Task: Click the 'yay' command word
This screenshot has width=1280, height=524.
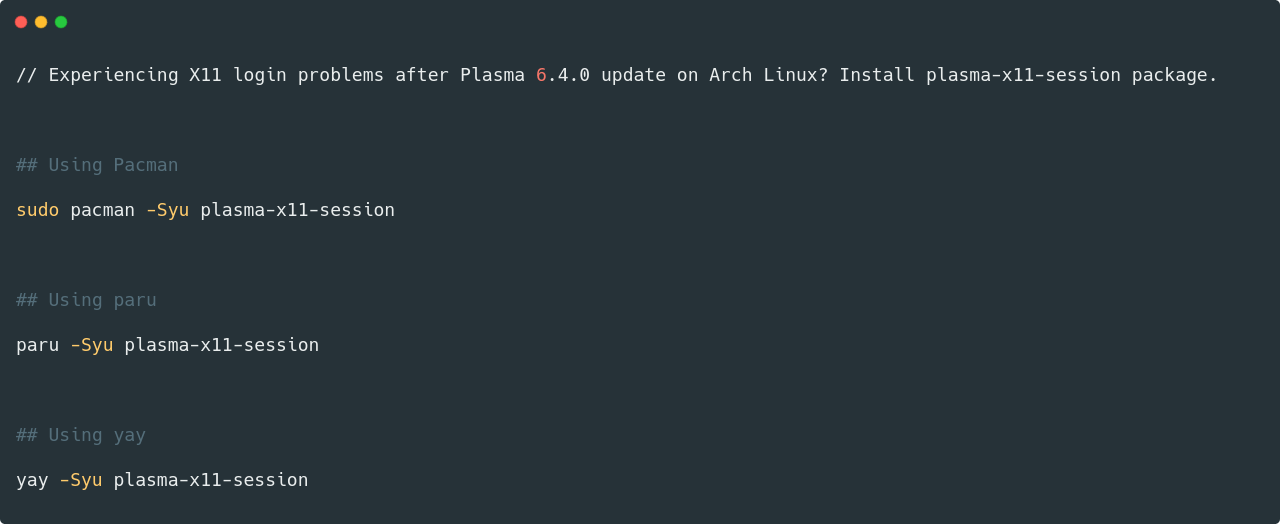Action: (32, 480)
